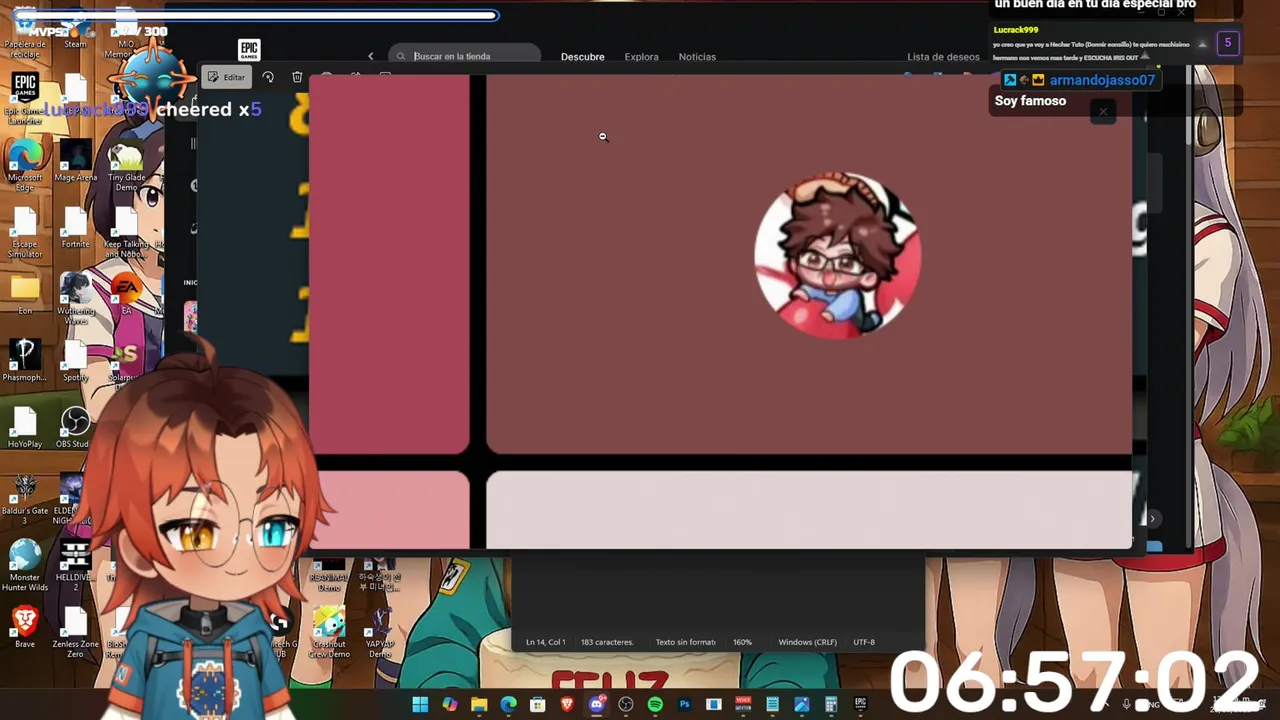Image resolution: width=1280 pixels, height=720 pixels.
Task: Open Phasmophobia desktop shortcut
Action: (x=25, y=361)
